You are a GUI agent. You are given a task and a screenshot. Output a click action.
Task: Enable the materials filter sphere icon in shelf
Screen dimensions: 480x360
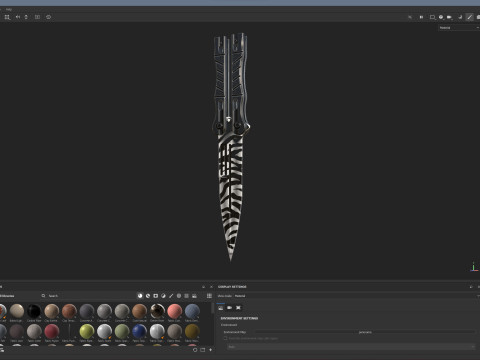[140, 296]
